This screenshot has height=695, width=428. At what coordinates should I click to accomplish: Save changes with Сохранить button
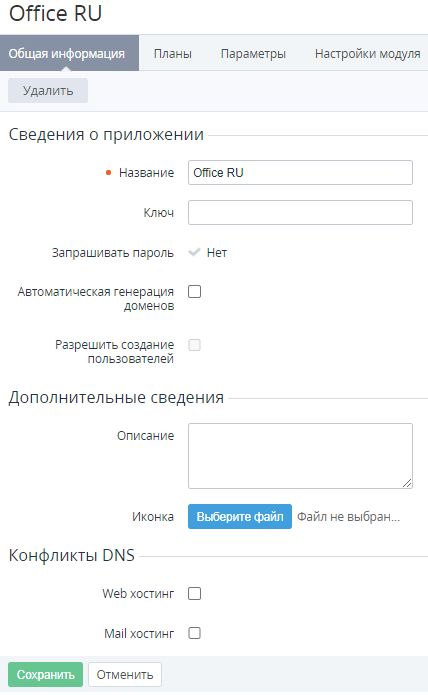[45, 675]
